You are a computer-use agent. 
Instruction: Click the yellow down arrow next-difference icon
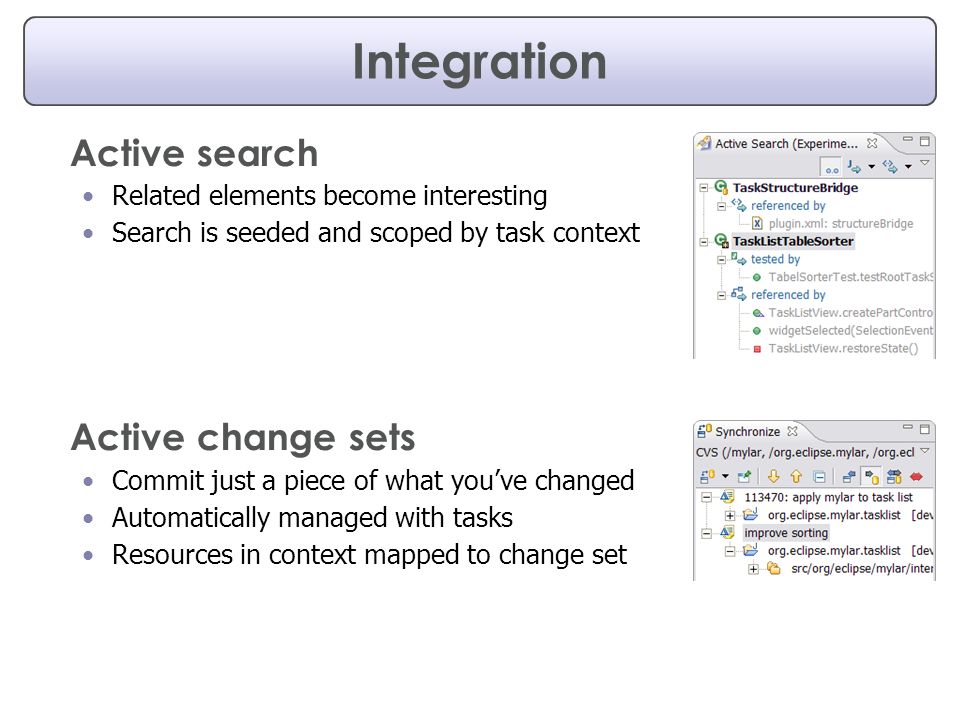[x=773, y=476]
